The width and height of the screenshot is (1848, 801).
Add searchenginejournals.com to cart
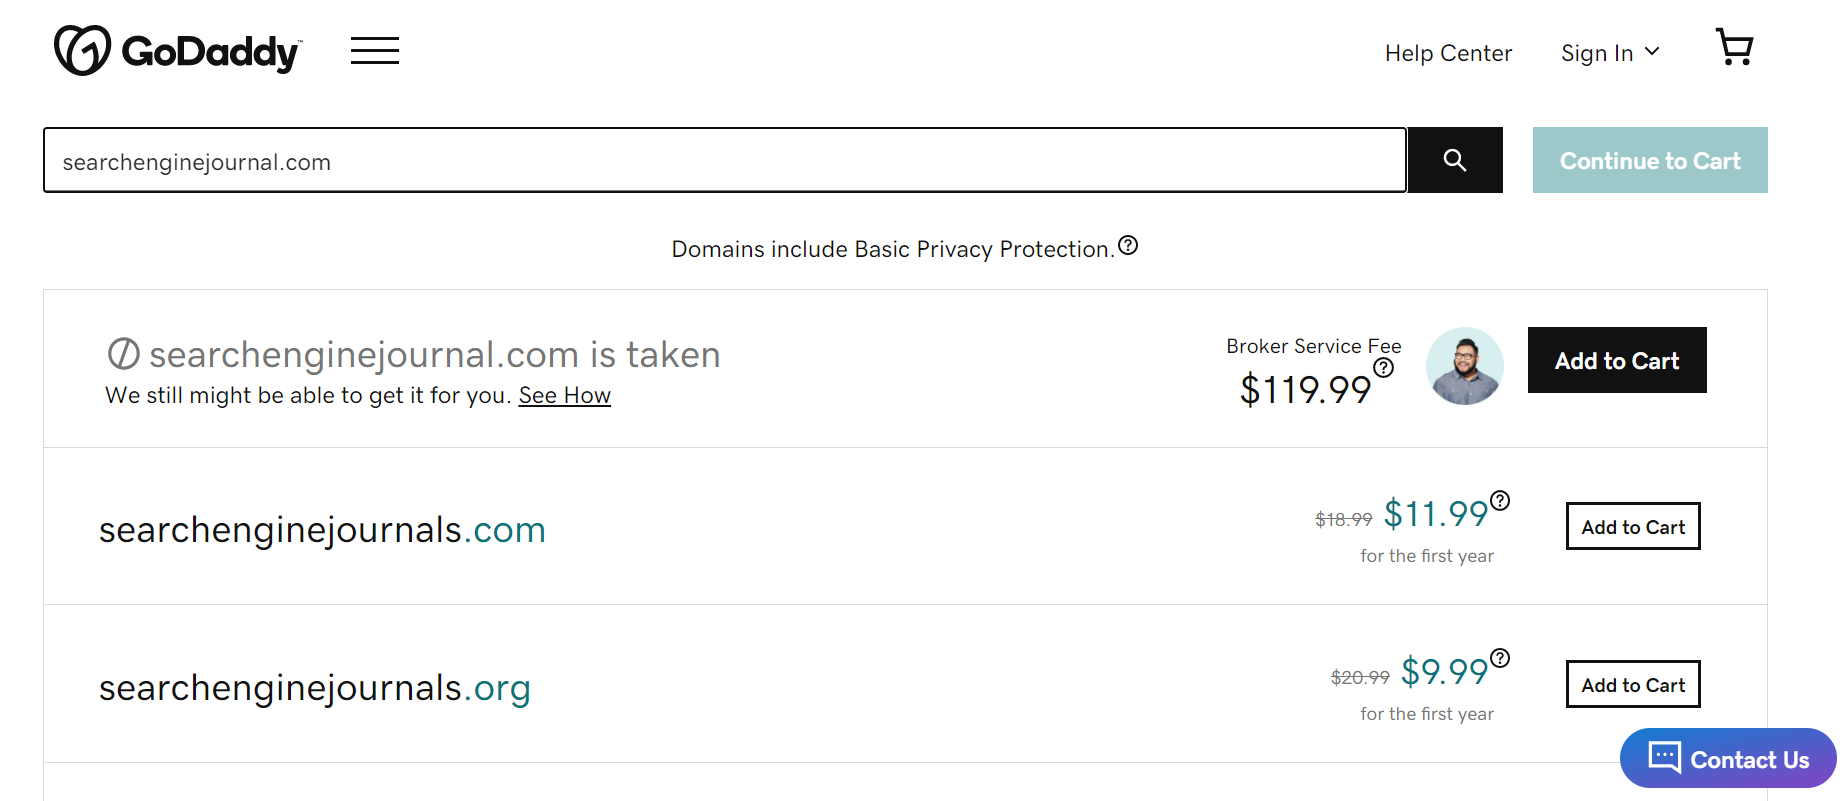pos(1633,527)
